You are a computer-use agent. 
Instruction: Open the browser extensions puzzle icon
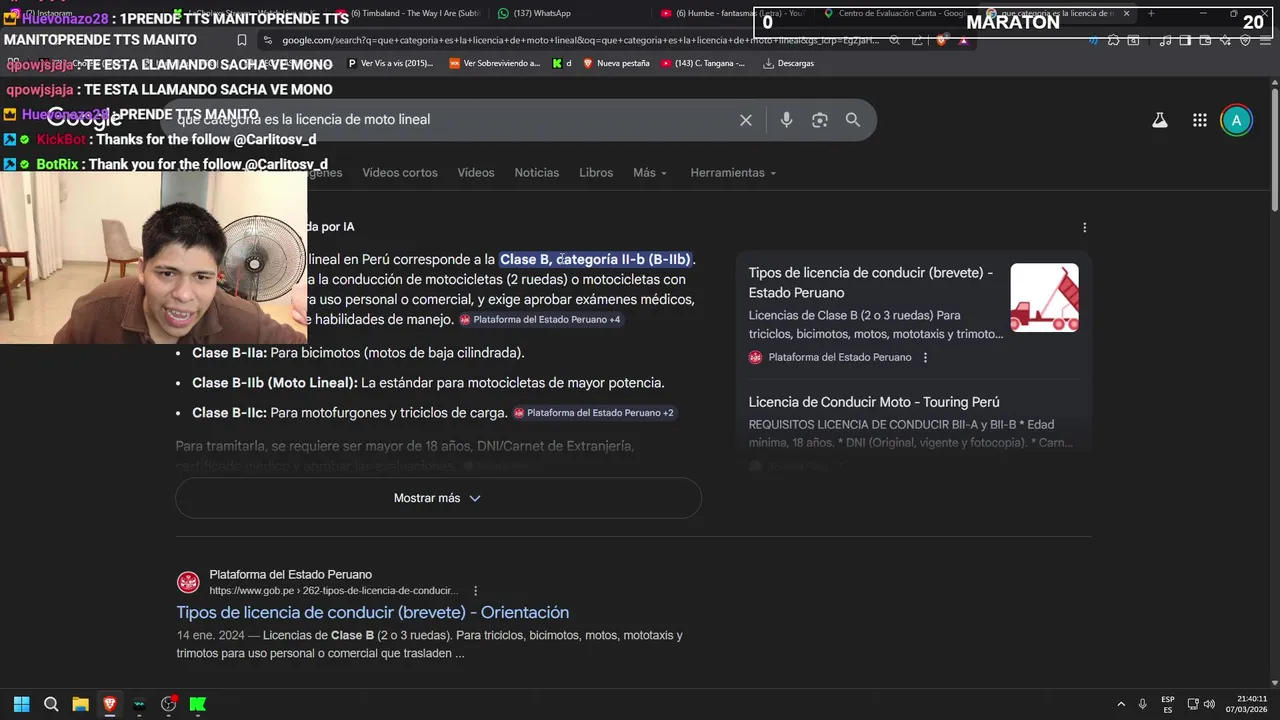[1113, 40]
